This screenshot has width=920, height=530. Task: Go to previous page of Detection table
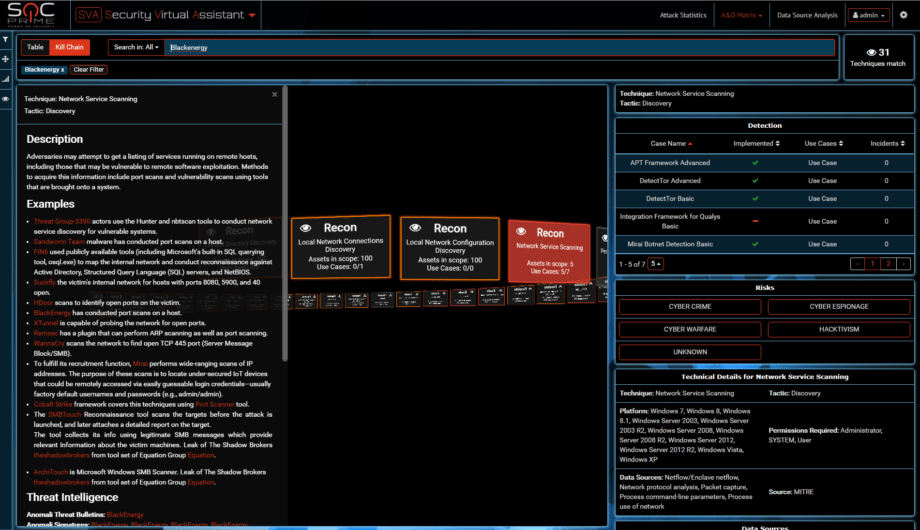tap(857, 264)
